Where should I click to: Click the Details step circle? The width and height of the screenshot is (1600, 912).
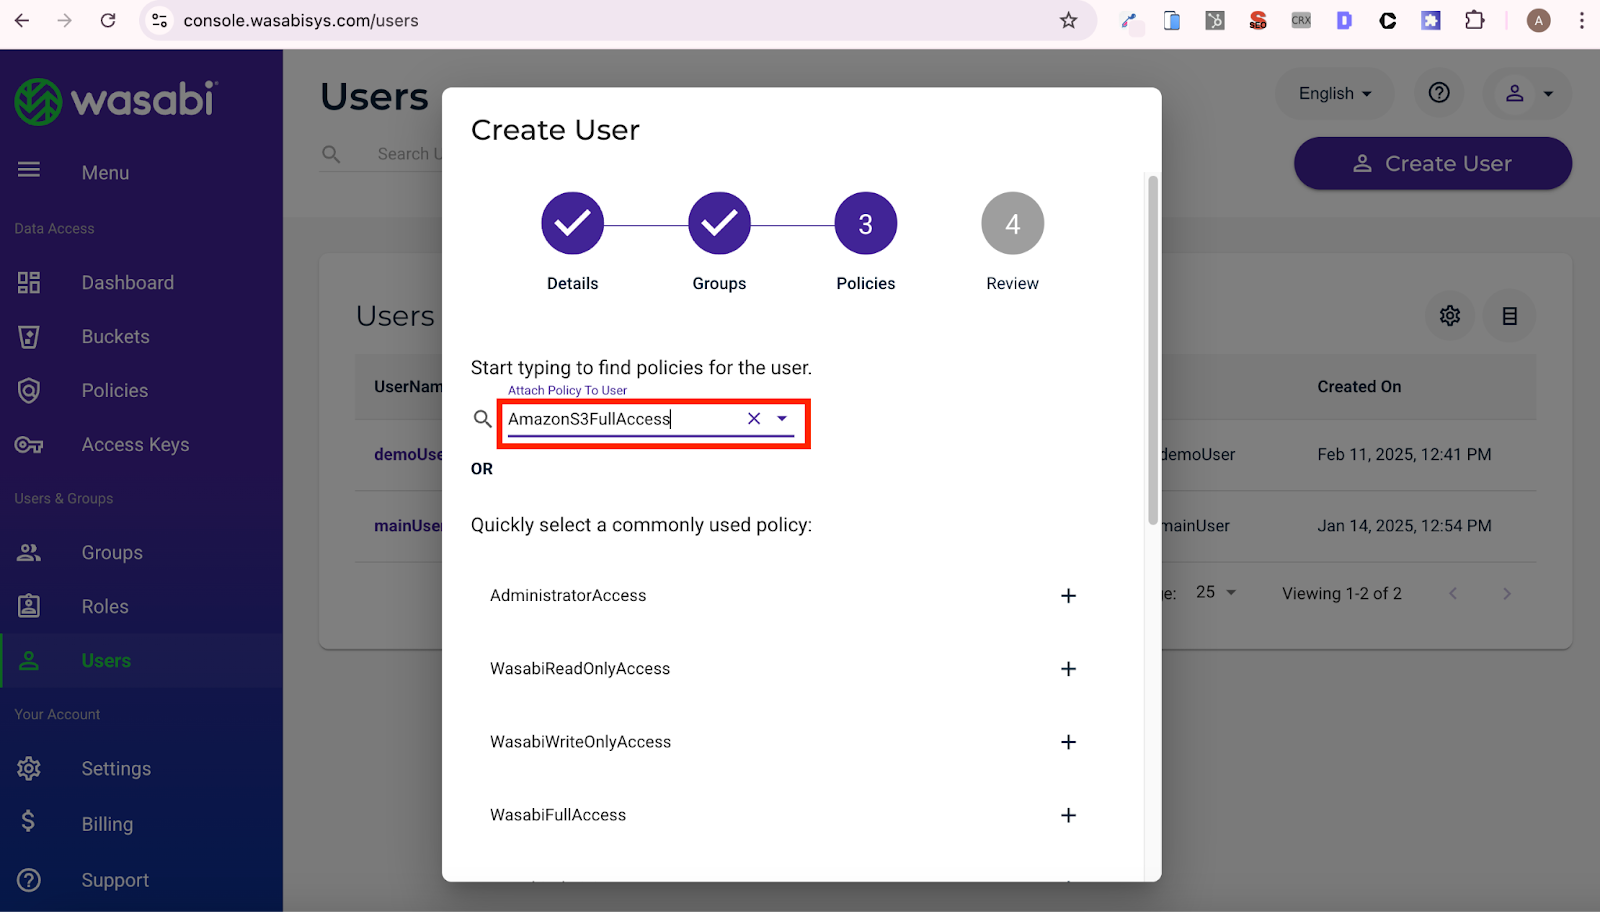(x=572, y=223)
